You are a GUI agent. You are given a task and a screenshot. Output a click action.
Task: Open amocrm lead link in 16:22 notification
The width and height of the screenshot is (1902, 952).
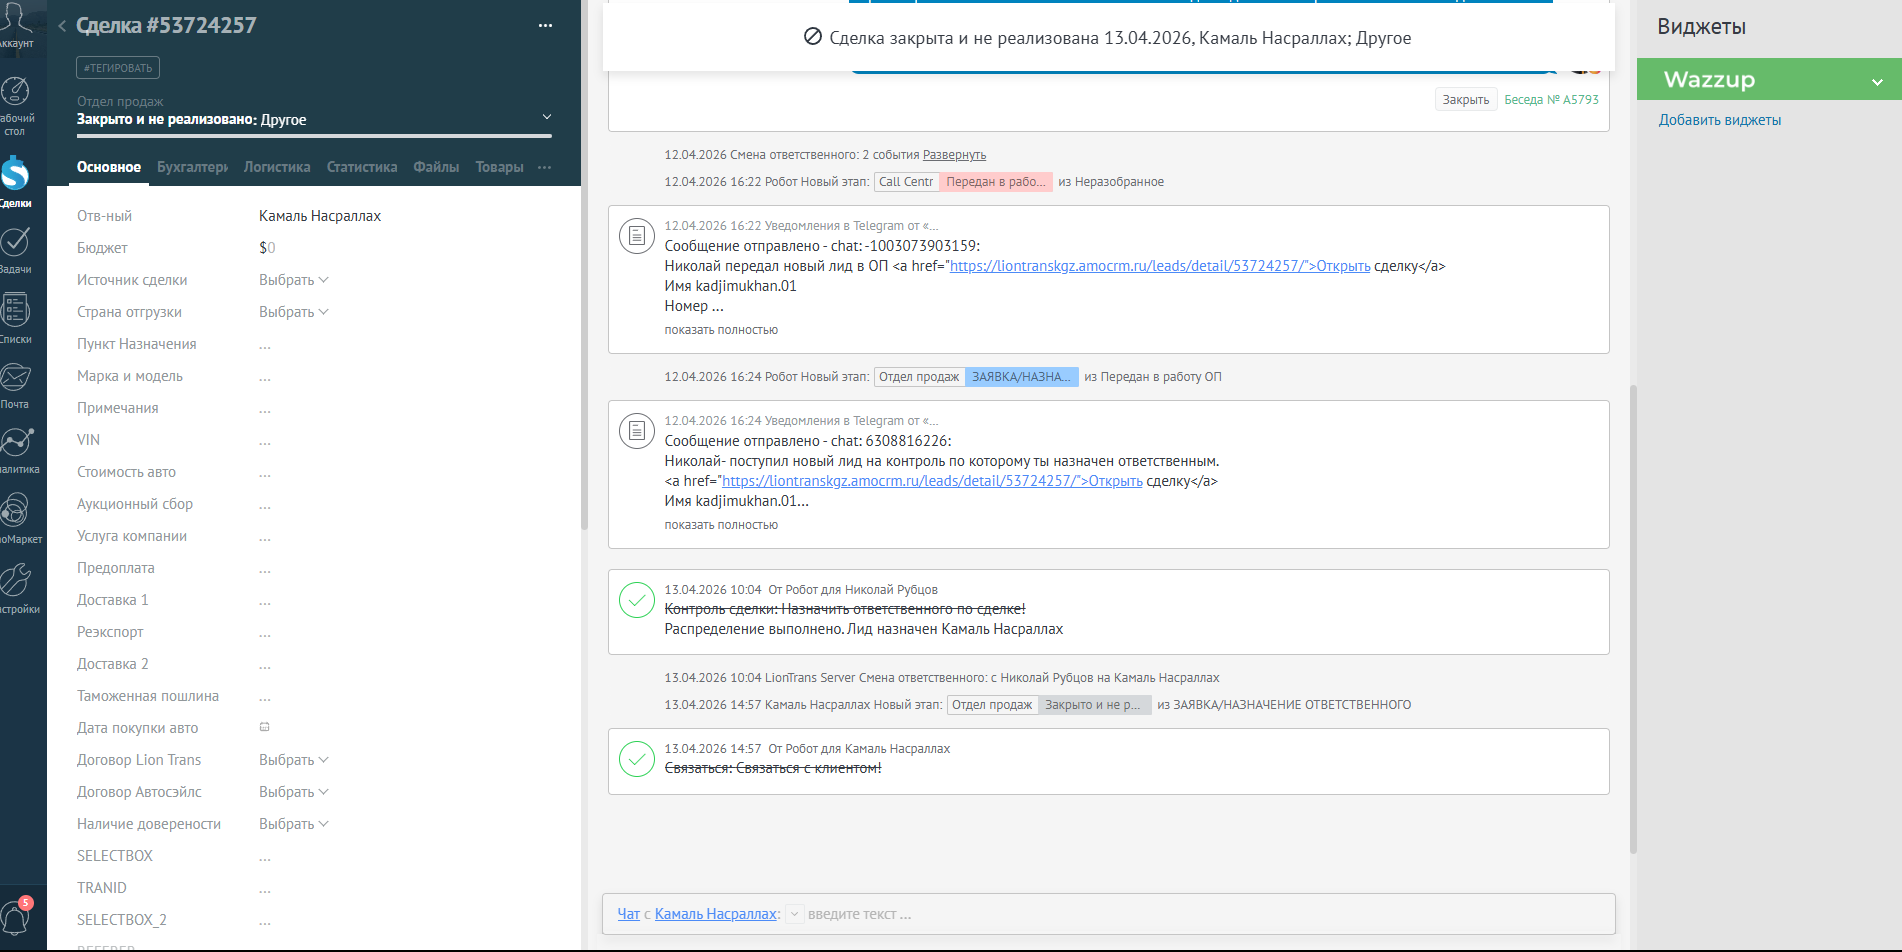pos(1160,266)
